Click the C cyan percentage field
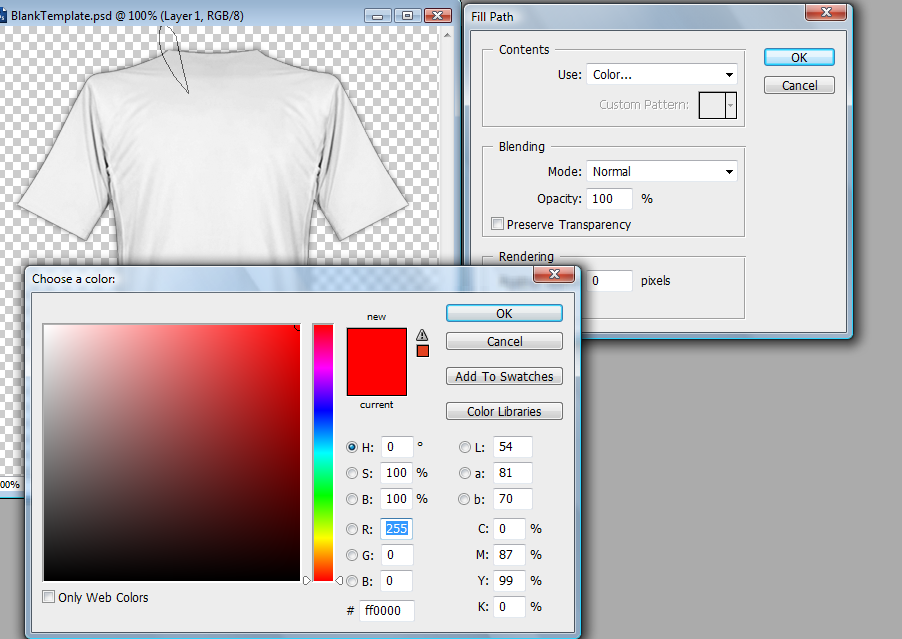Image resolution: width=902 pixels, height=639 pixels. (x=510, y=529)
